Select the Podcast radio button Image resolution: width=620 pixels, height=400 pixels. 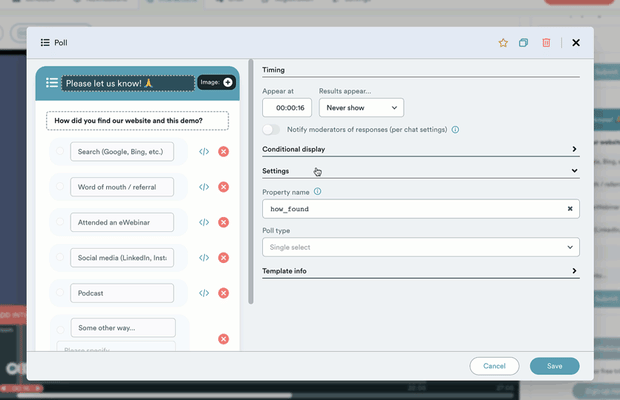59,293
